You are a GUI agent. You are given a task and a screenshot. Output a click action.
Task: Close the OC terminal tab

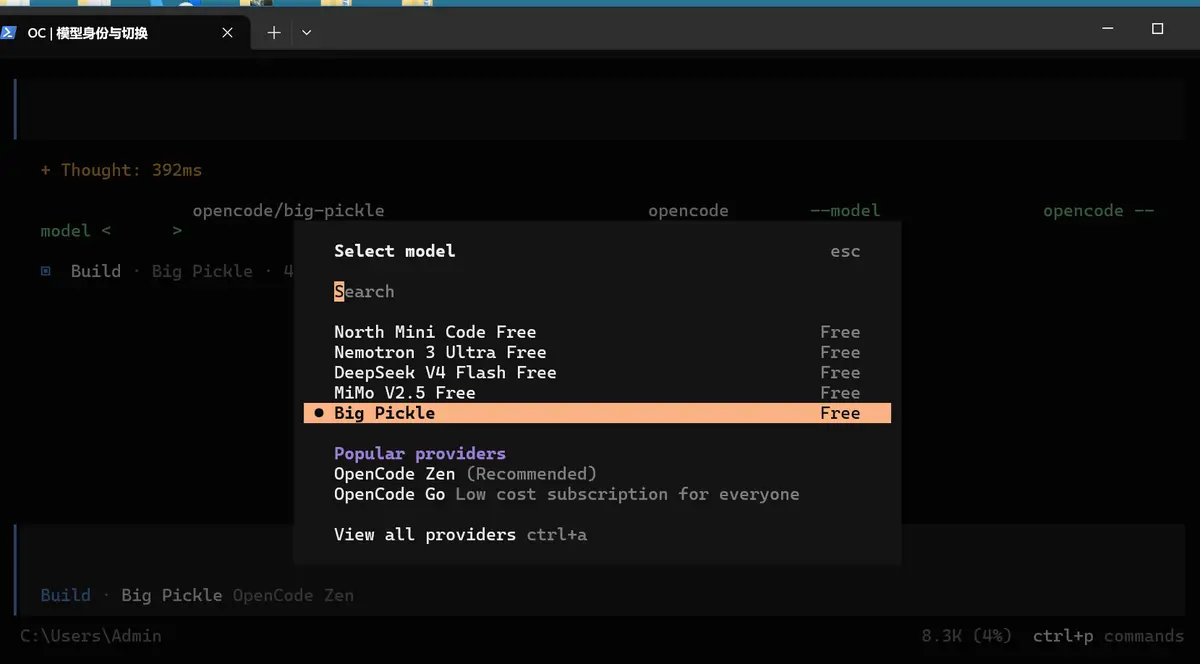point(227,33)
